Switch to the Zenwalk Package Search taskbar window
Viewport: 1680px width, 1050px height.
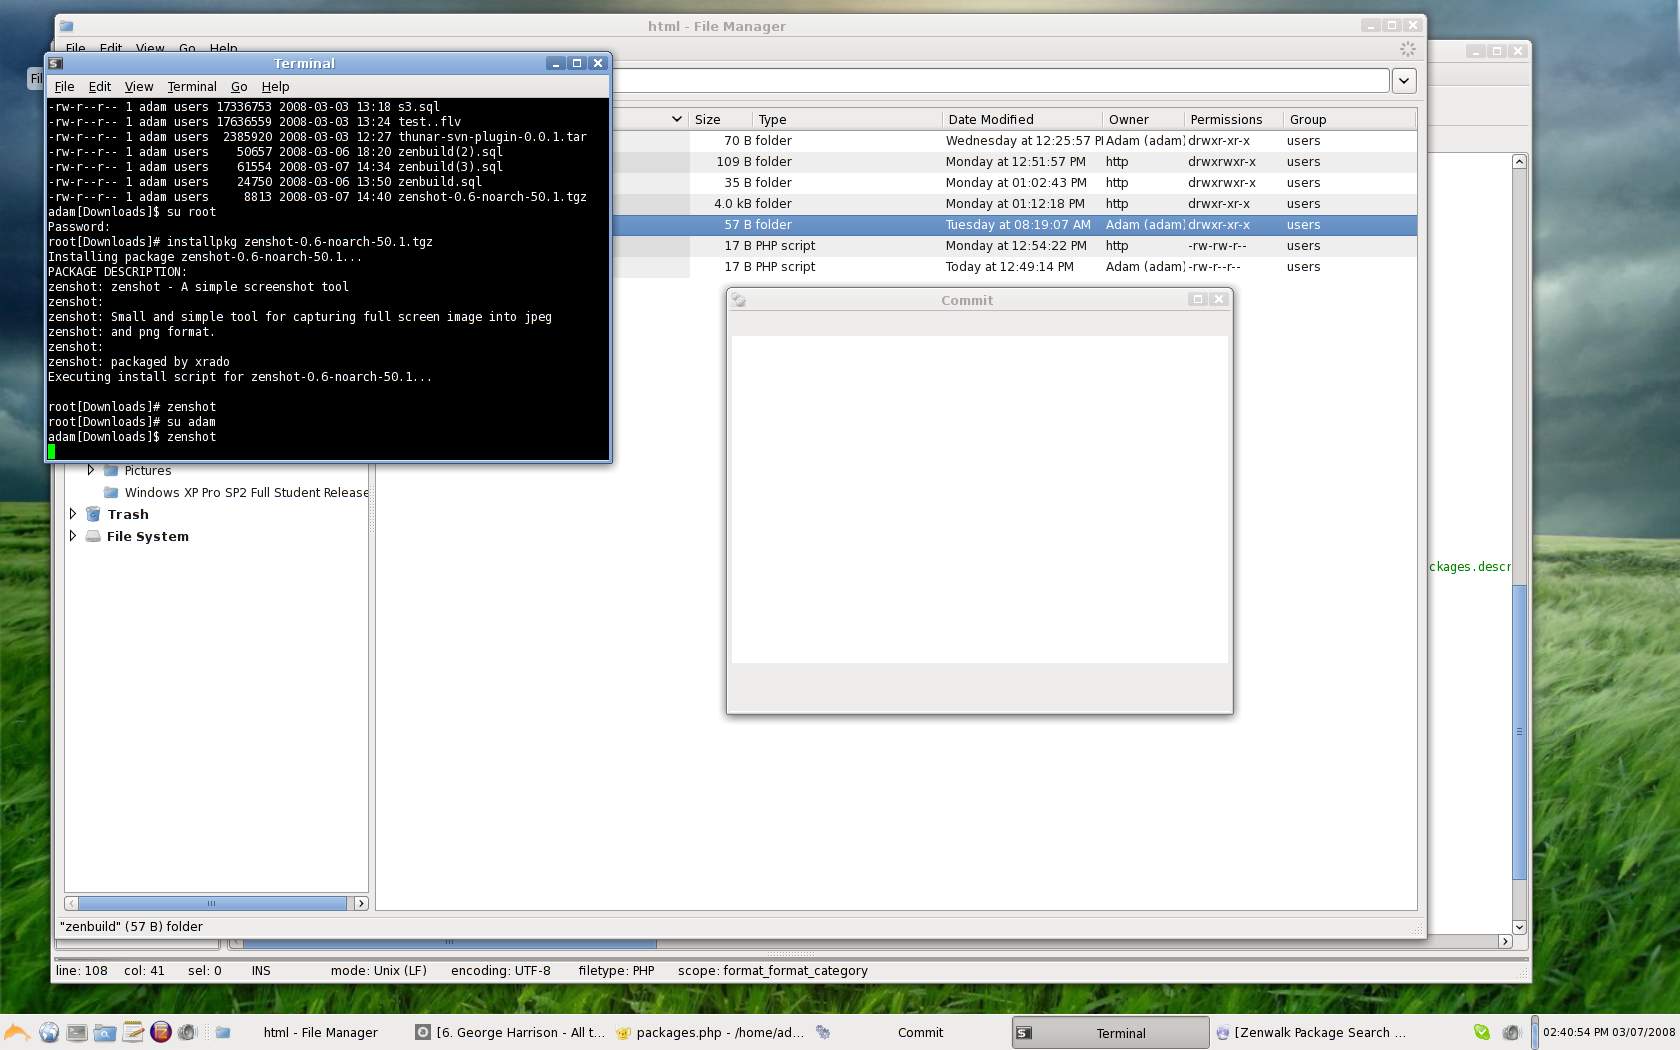(x=1310, y=1032)
